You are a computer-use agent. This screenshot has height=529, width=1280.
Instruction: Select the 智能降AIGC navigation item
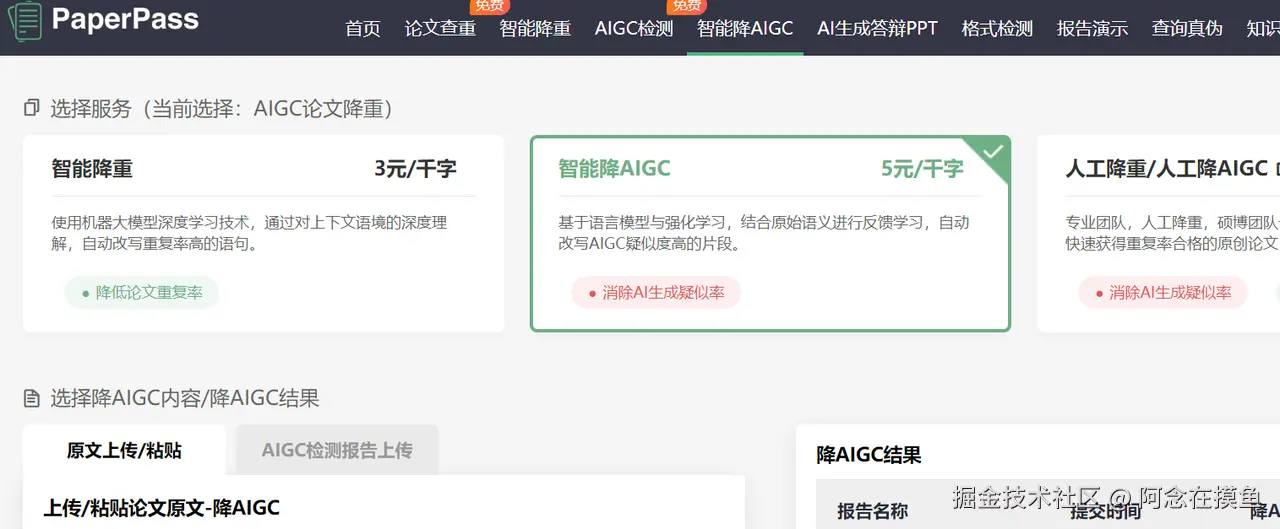745,28
